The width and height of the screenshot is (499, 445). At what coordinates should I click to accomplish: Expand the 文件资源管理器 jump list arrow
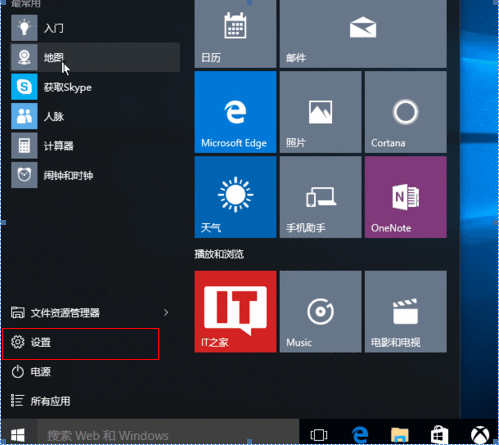click(x=166, y=312)
